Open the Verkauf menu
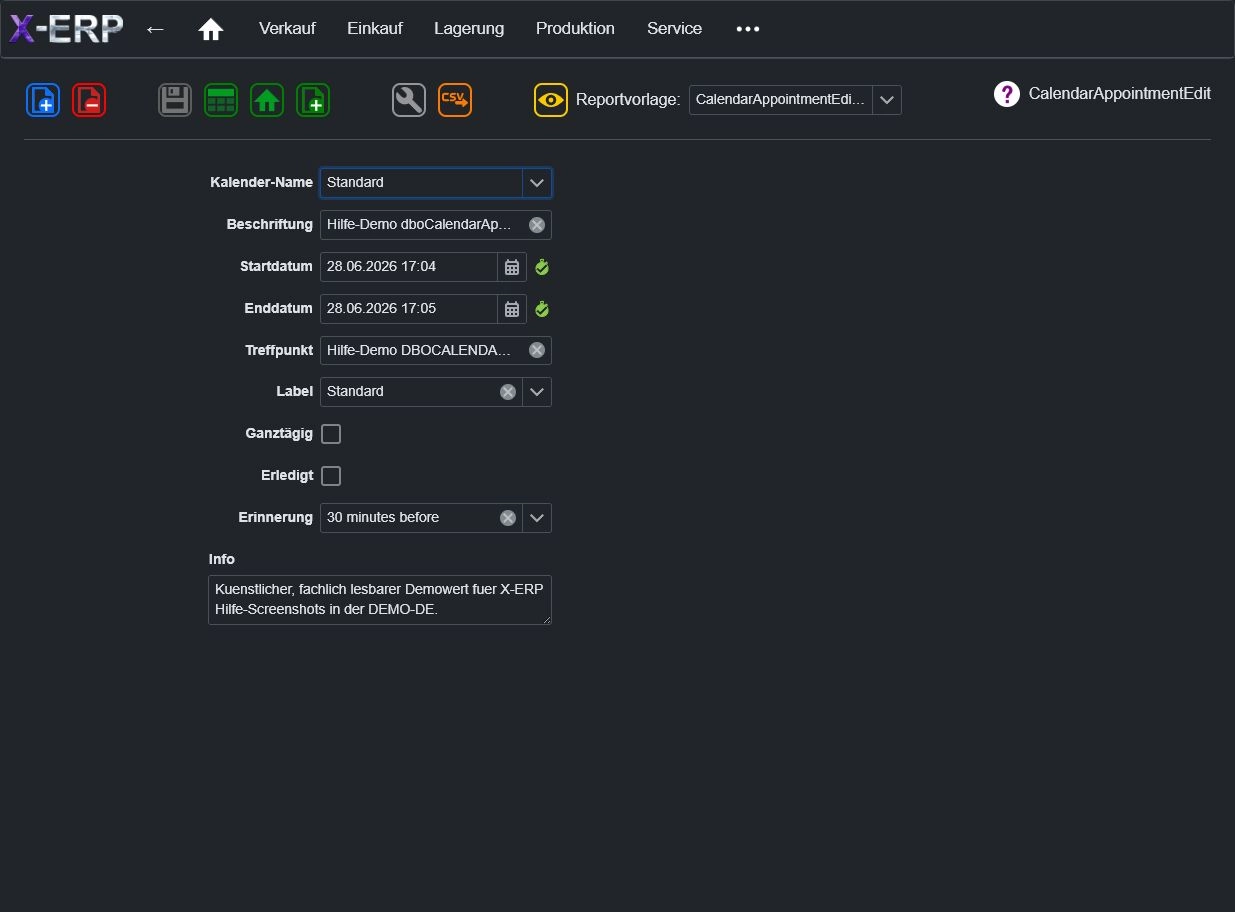This screenshot has width=1235, height=912. tap(287, 29)
